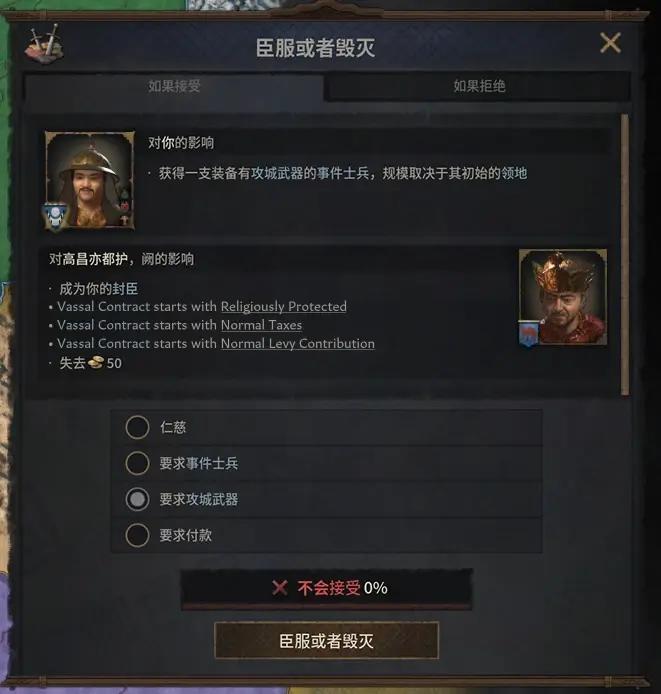Image resolution: width=661 pixels, height=694 pixels.
Task: Click the 不会接受 0% acceptance bar
Action: (x=327, y=588)
